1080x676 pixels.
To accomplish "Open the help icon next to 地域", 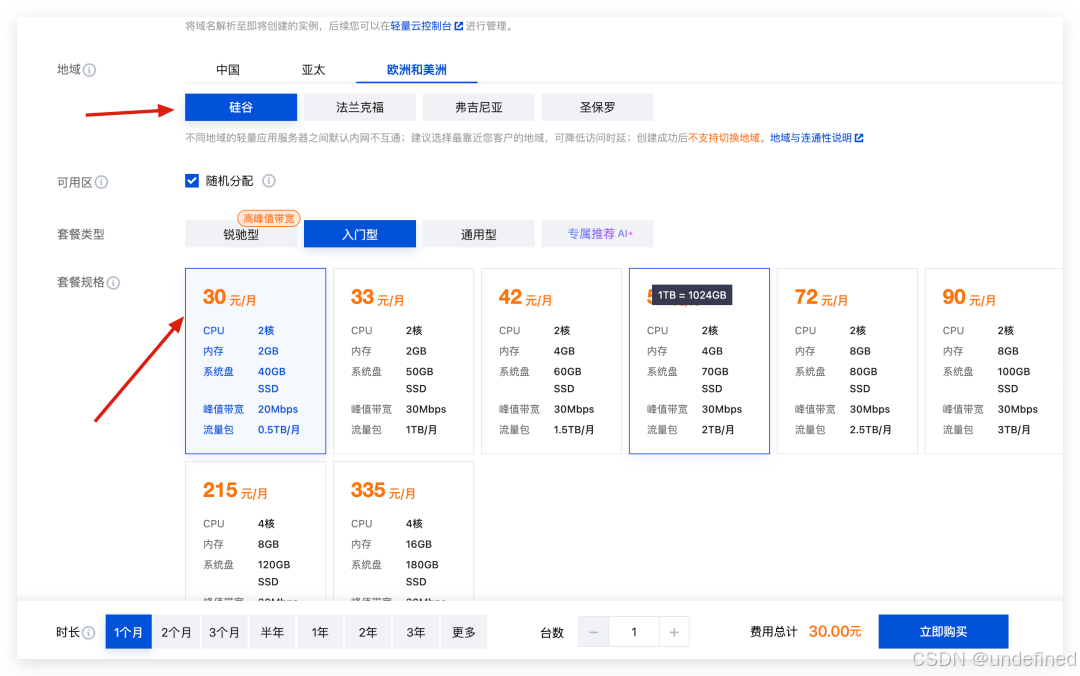I will coord(90,70).
